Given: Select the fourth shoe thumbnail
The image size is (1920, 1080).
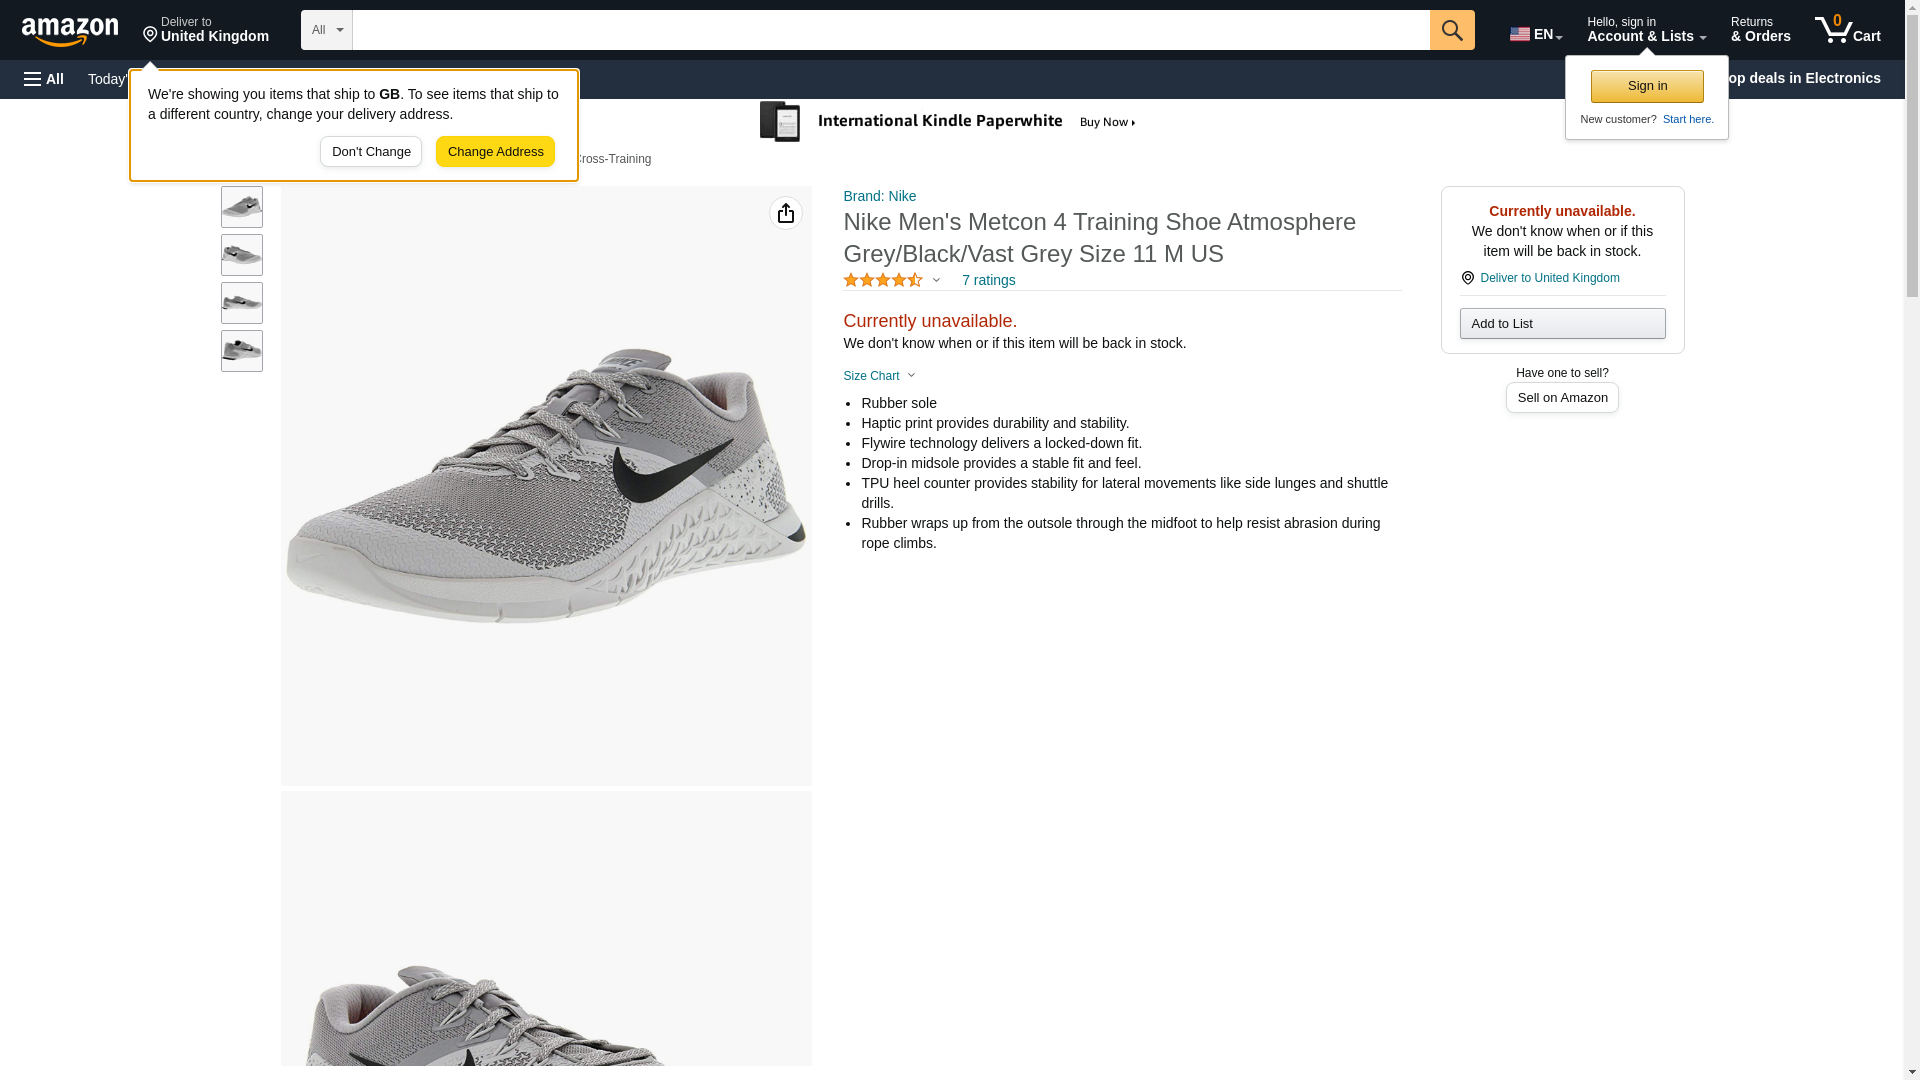Looking at the screenshot, I should pyautogui.click(x=242, y=351).
